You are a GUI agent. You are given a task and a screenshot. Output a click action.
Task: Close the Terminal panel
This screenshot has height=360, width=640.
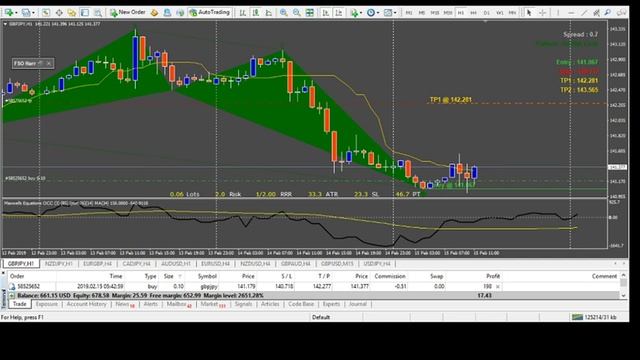[3, 273]
